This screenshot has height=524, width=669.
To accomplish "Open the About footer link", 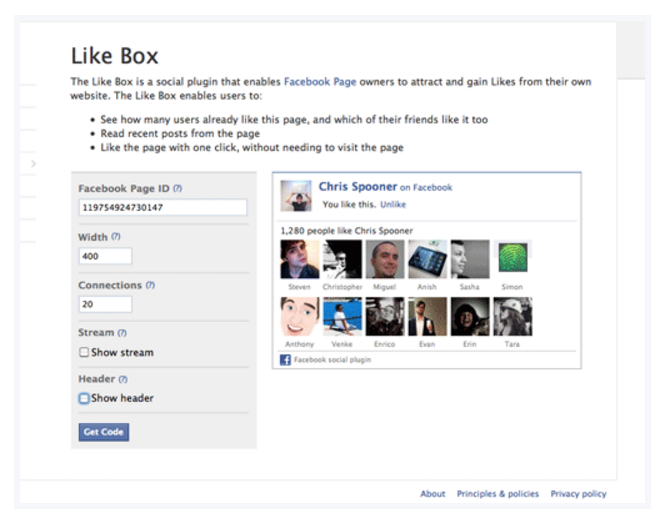I will click(433, 494).
